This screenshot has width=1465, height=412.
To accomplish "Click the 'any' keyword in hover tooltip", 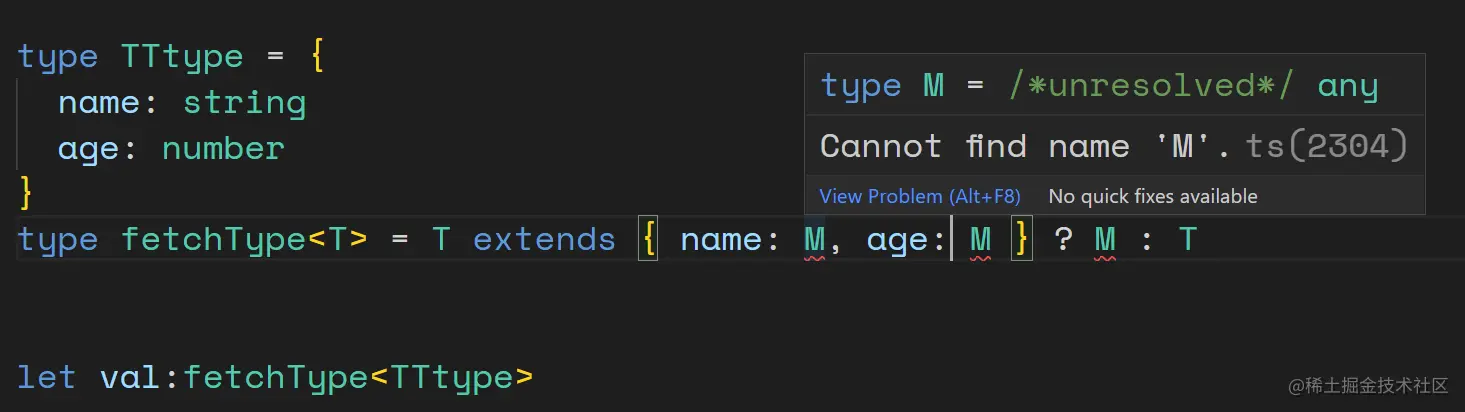I will click(x=1347, y=86).
